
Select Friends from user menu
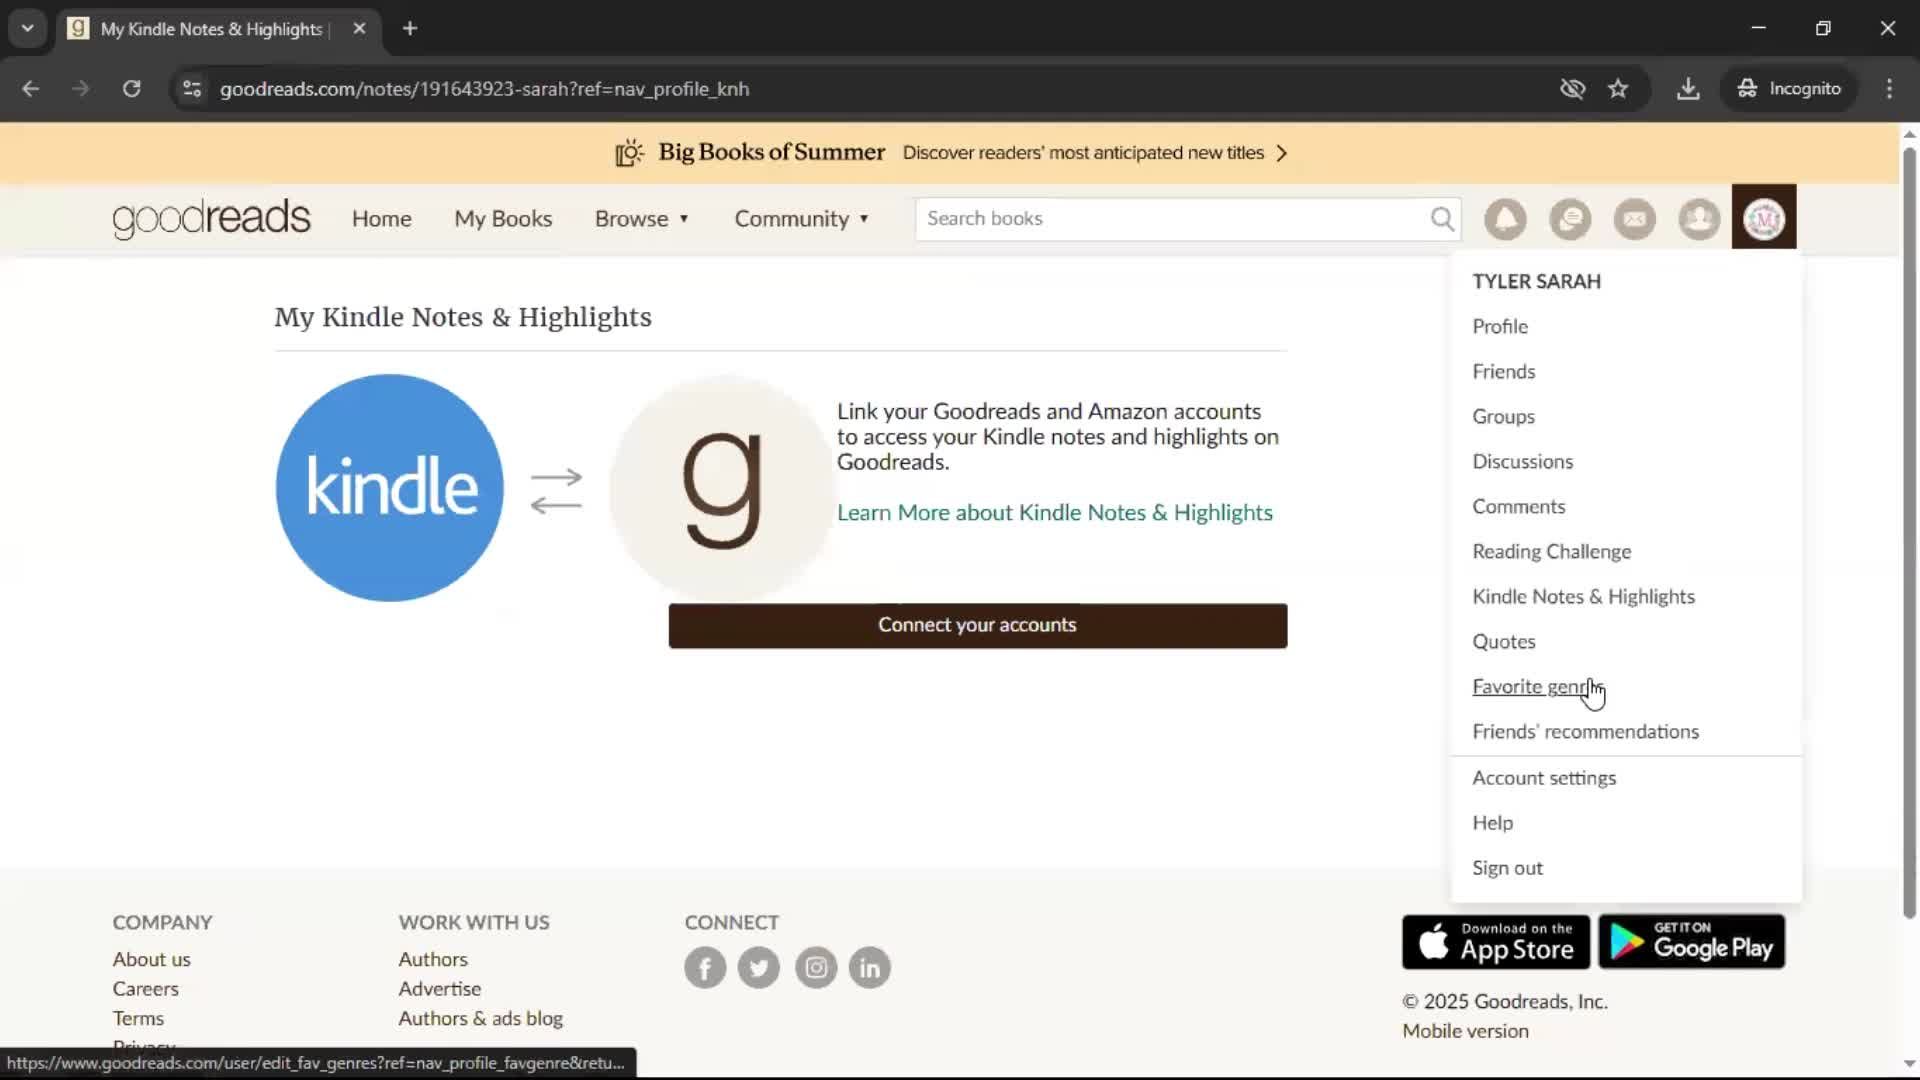click(1503, 371)
